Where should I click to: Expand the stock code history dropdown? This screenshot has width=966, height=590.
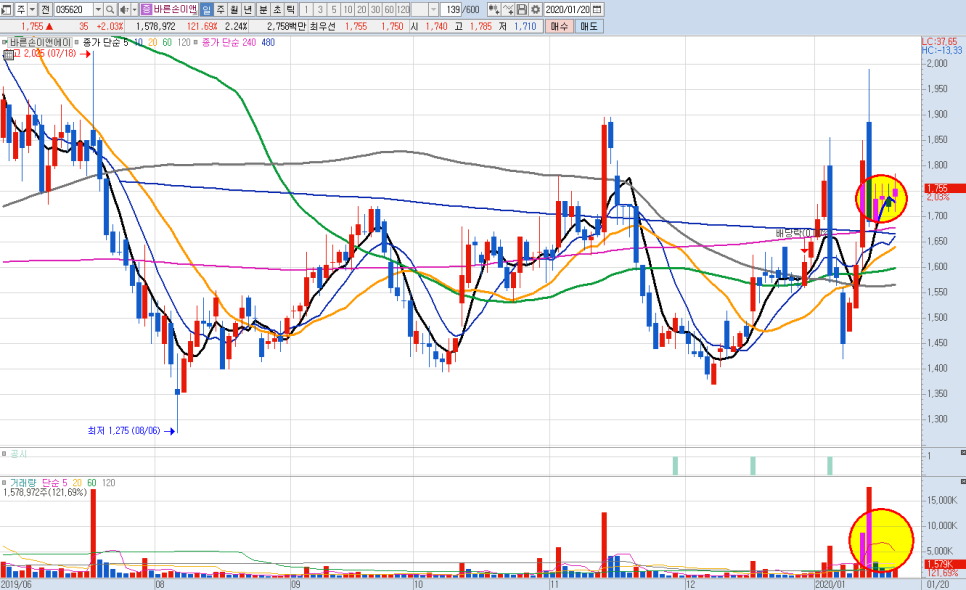click(x=98, y=9)
